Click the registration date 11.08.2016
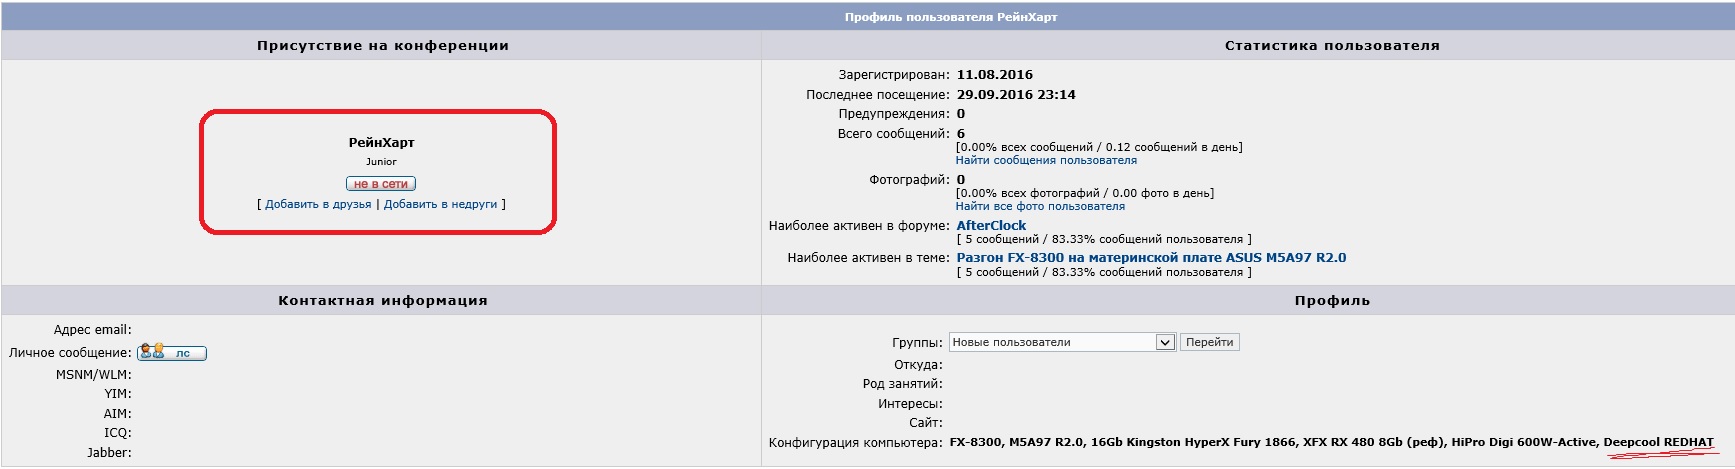Image resolution: width=1735 pixels, height=469 pixels. (994, 75)
